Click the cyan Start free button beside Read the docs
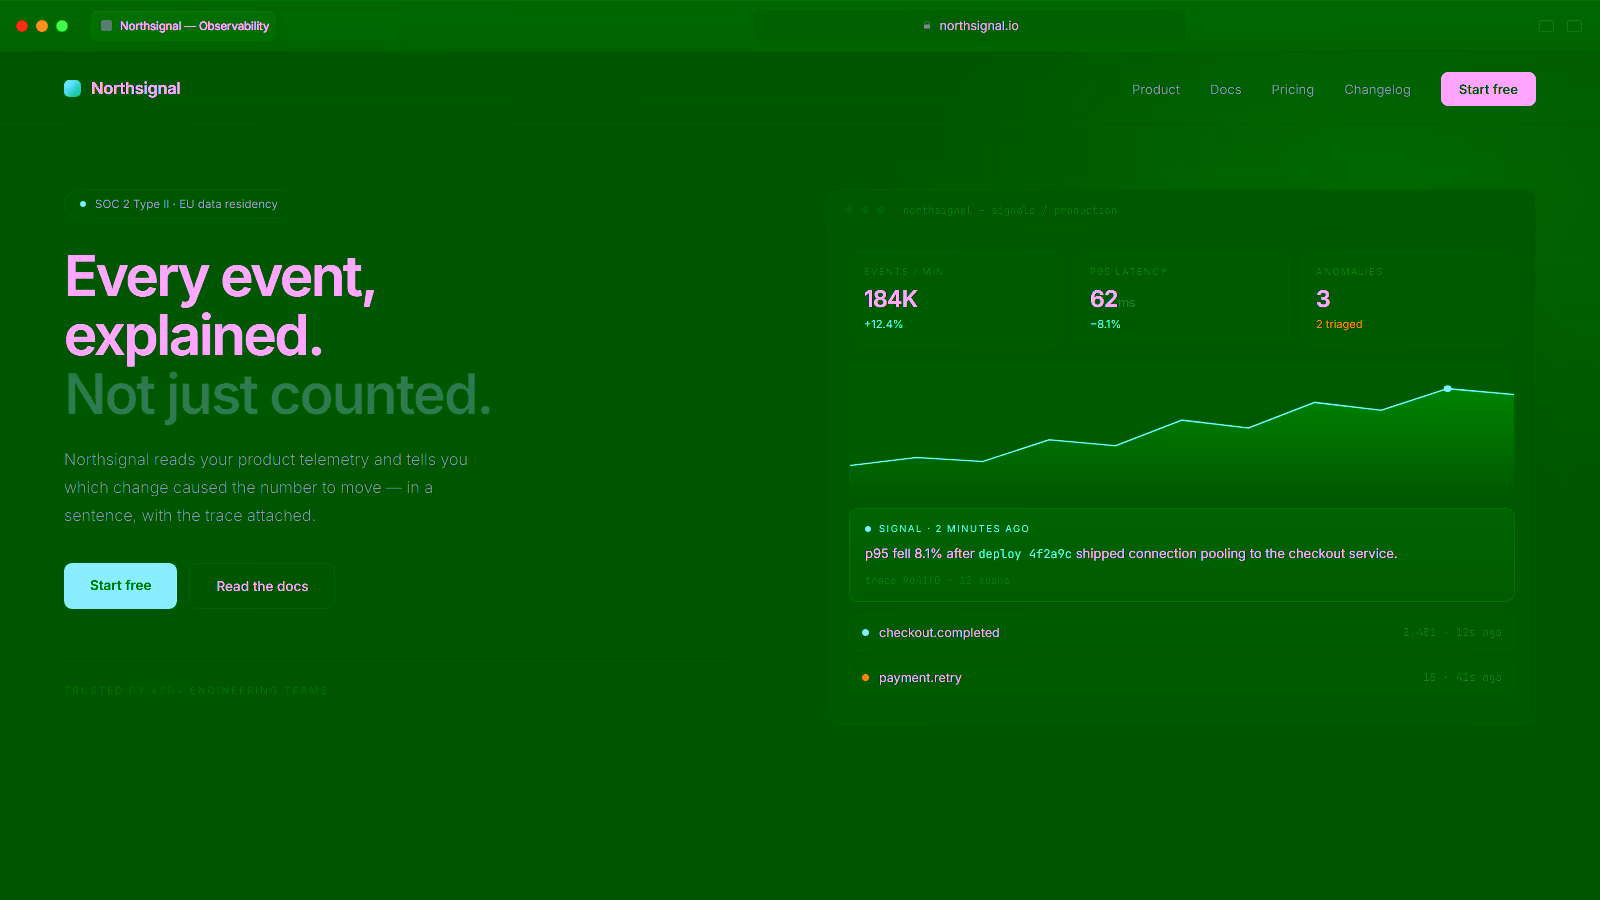The width and height of the screenshot is (1600, 900). (x=120, y=586)
